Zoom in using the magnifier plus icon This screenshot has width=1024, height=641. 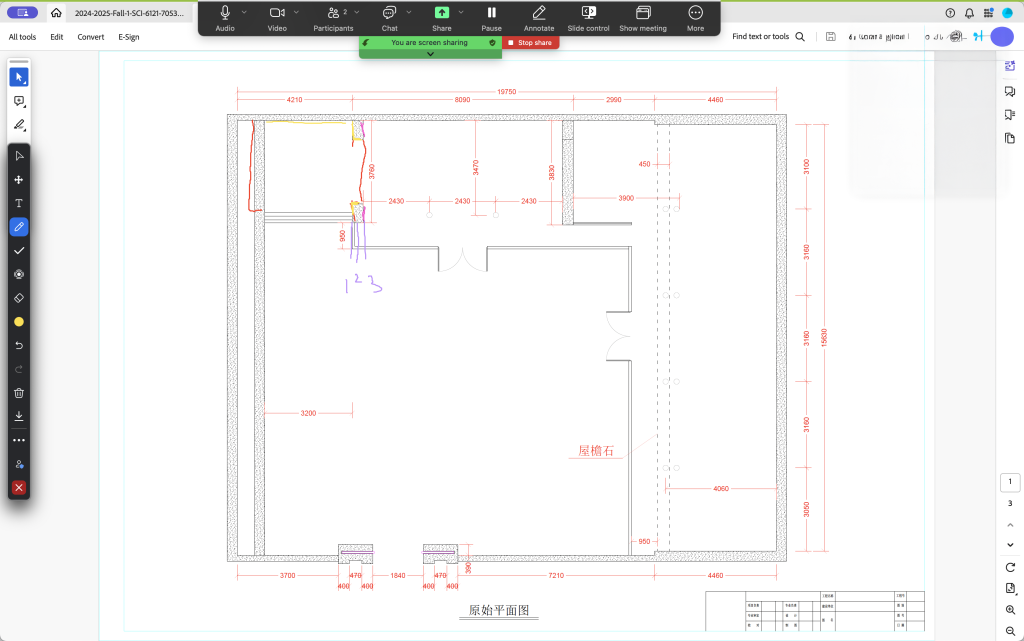point(1011,609)
